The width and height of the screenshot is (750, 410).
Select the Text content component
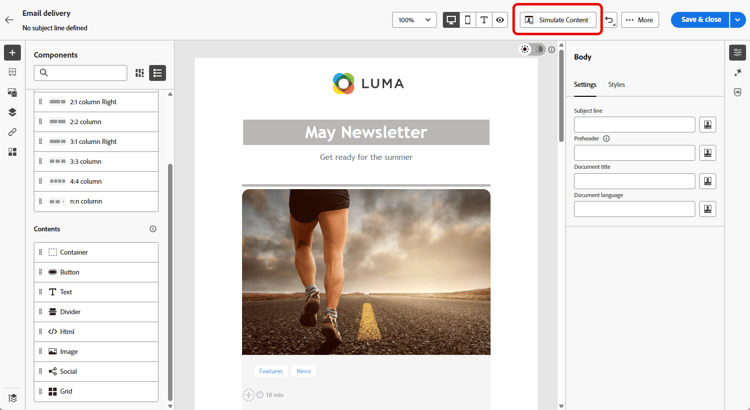(x=96, y=292)
